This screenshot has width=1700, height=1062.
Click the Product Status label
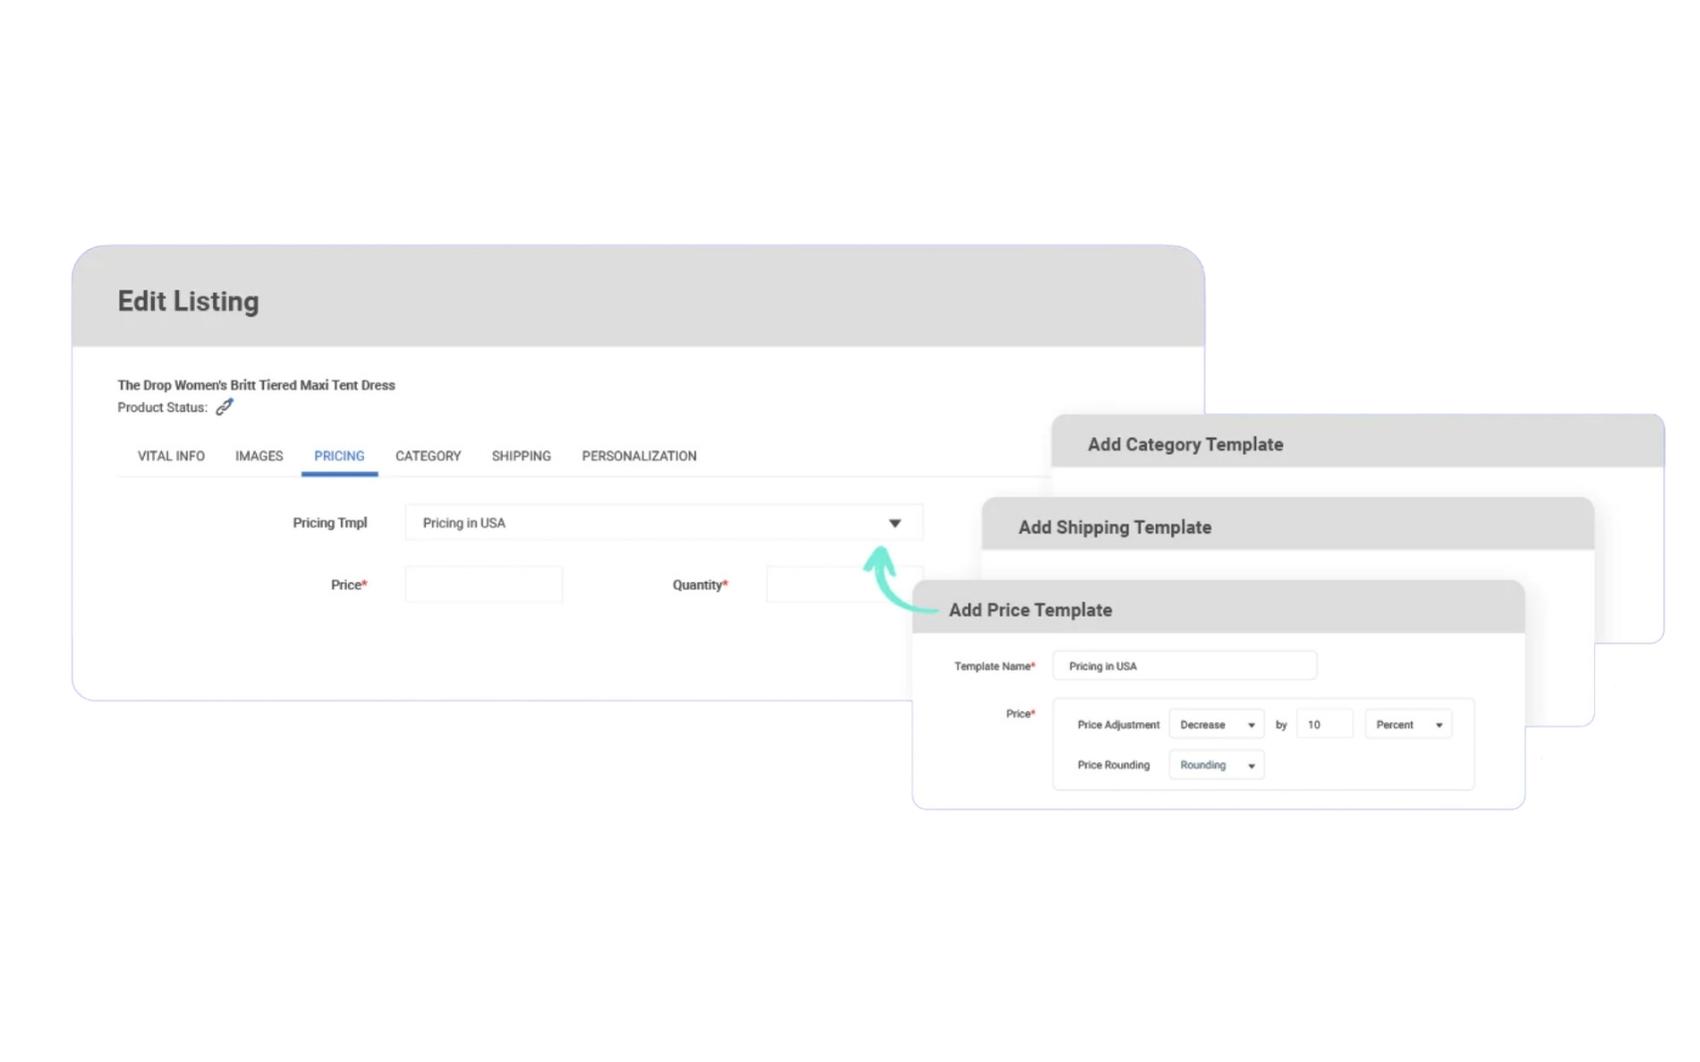tap(162, 407)
